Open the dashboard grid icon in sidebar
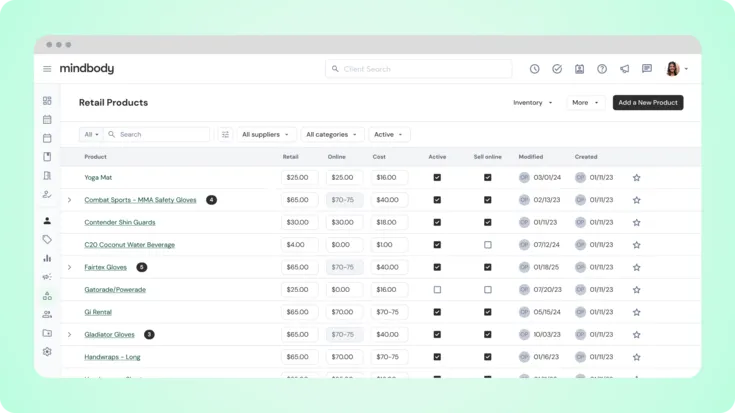The image size is (735, 413). click(47, 101)
